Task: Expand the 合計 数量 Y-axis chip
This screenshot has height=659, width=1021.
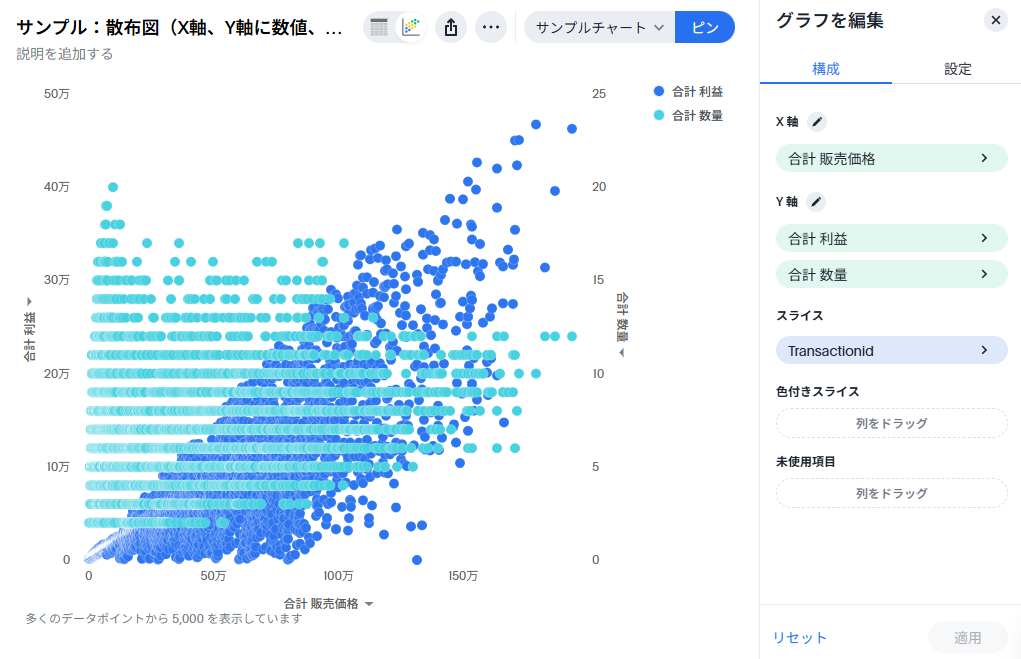Action: 891,274
